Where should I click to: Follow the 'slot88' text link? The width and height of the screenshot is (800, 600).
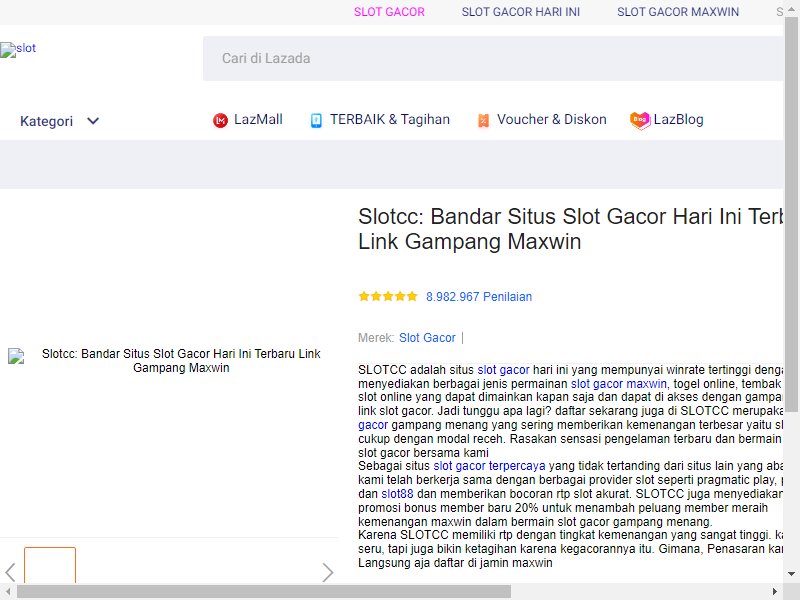pos(397,494)
